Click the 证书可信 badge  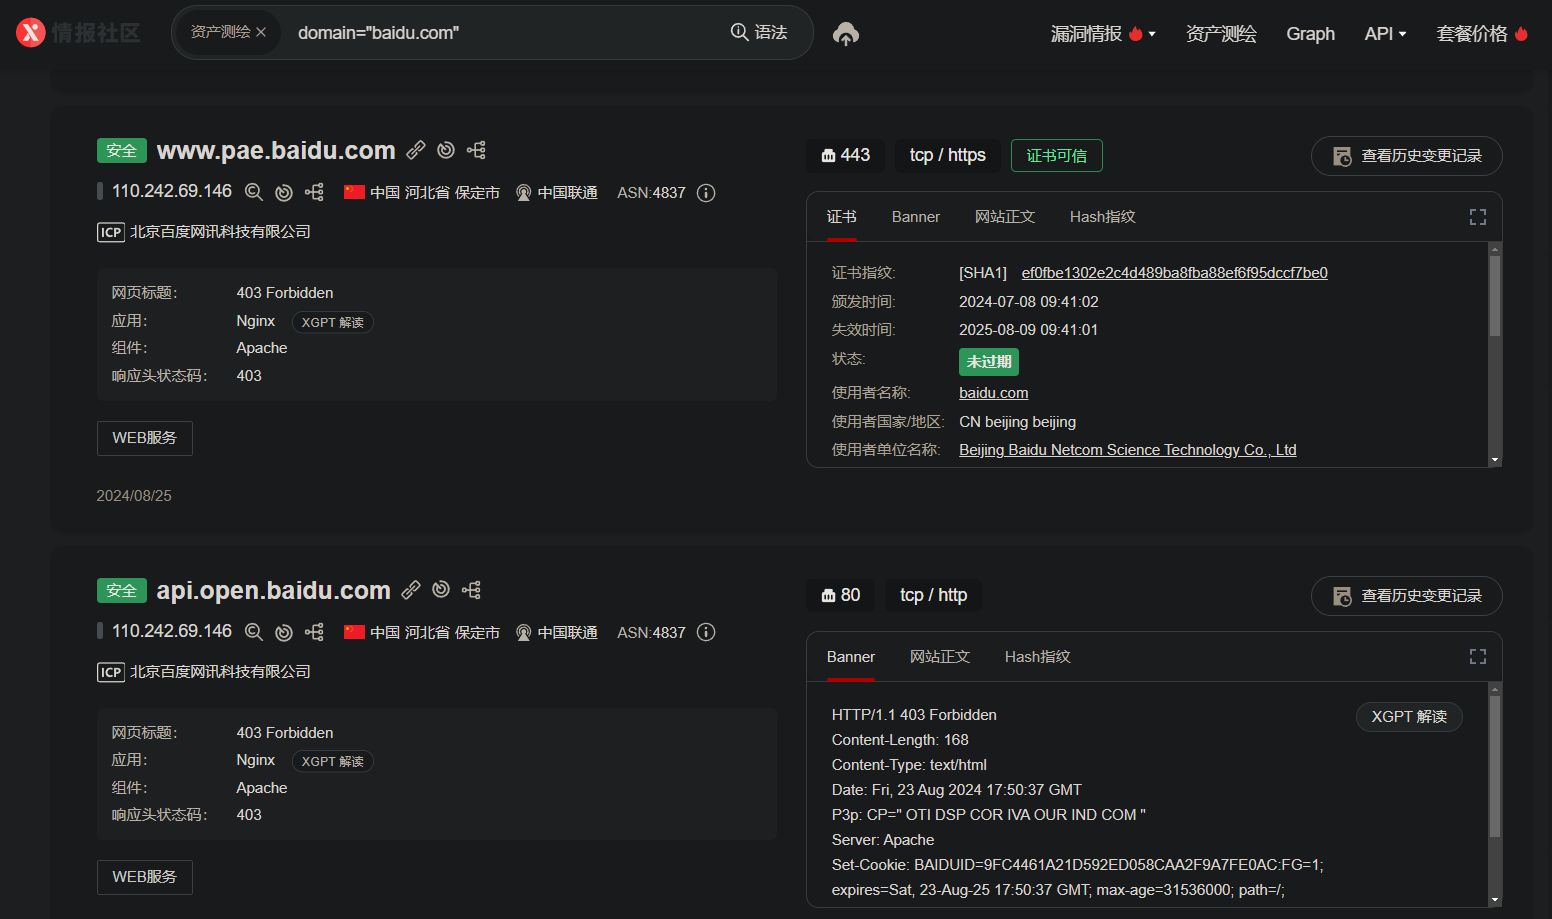(x=1057, y=156)
